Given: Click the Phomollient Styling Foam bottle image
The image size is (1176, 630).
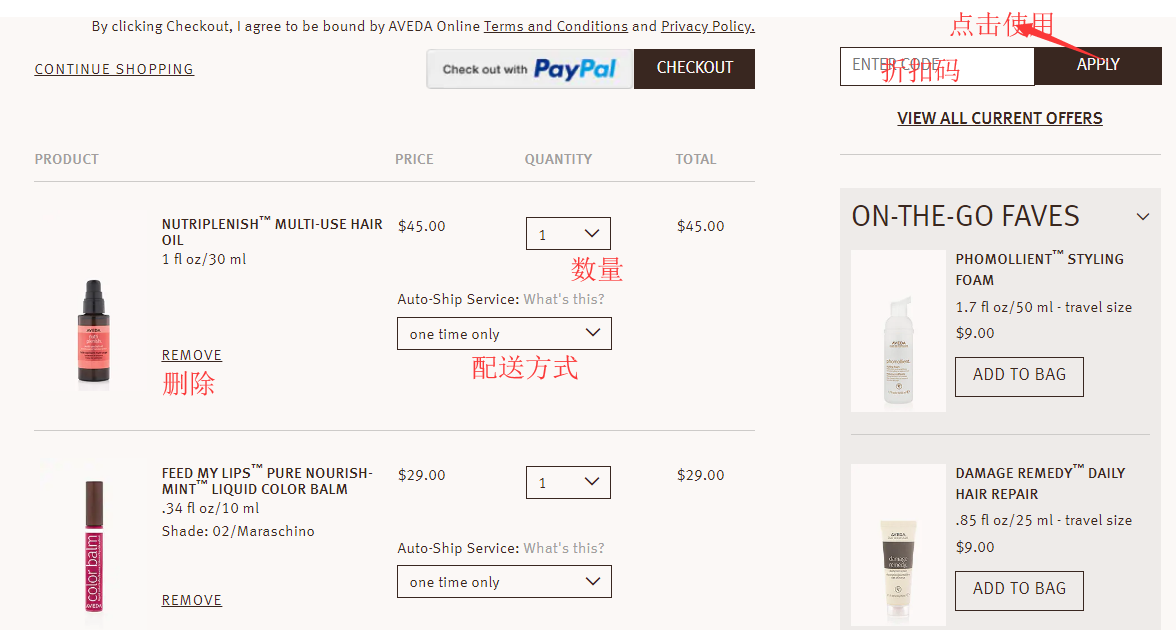Looking at the screenshot, I should (897, 347).
